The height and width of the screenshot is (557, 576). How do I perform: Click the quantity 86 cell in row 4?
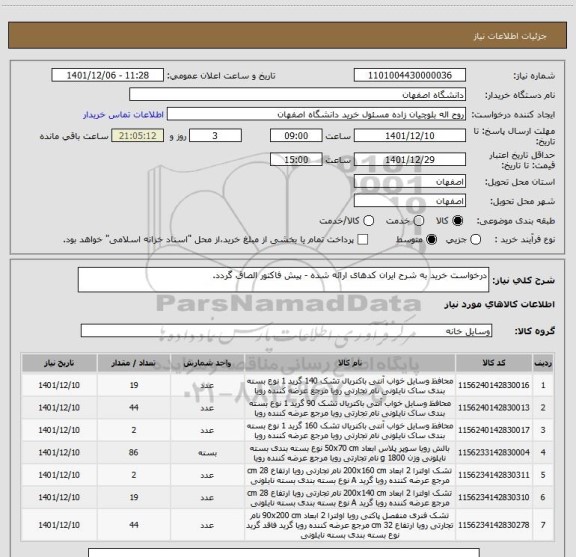[134, 452]
